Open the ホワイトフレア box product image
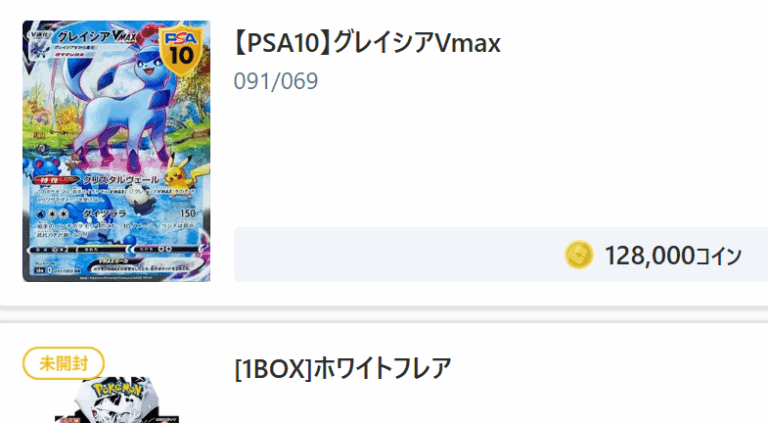Screen dimensions: 768x423 [117, 400]
